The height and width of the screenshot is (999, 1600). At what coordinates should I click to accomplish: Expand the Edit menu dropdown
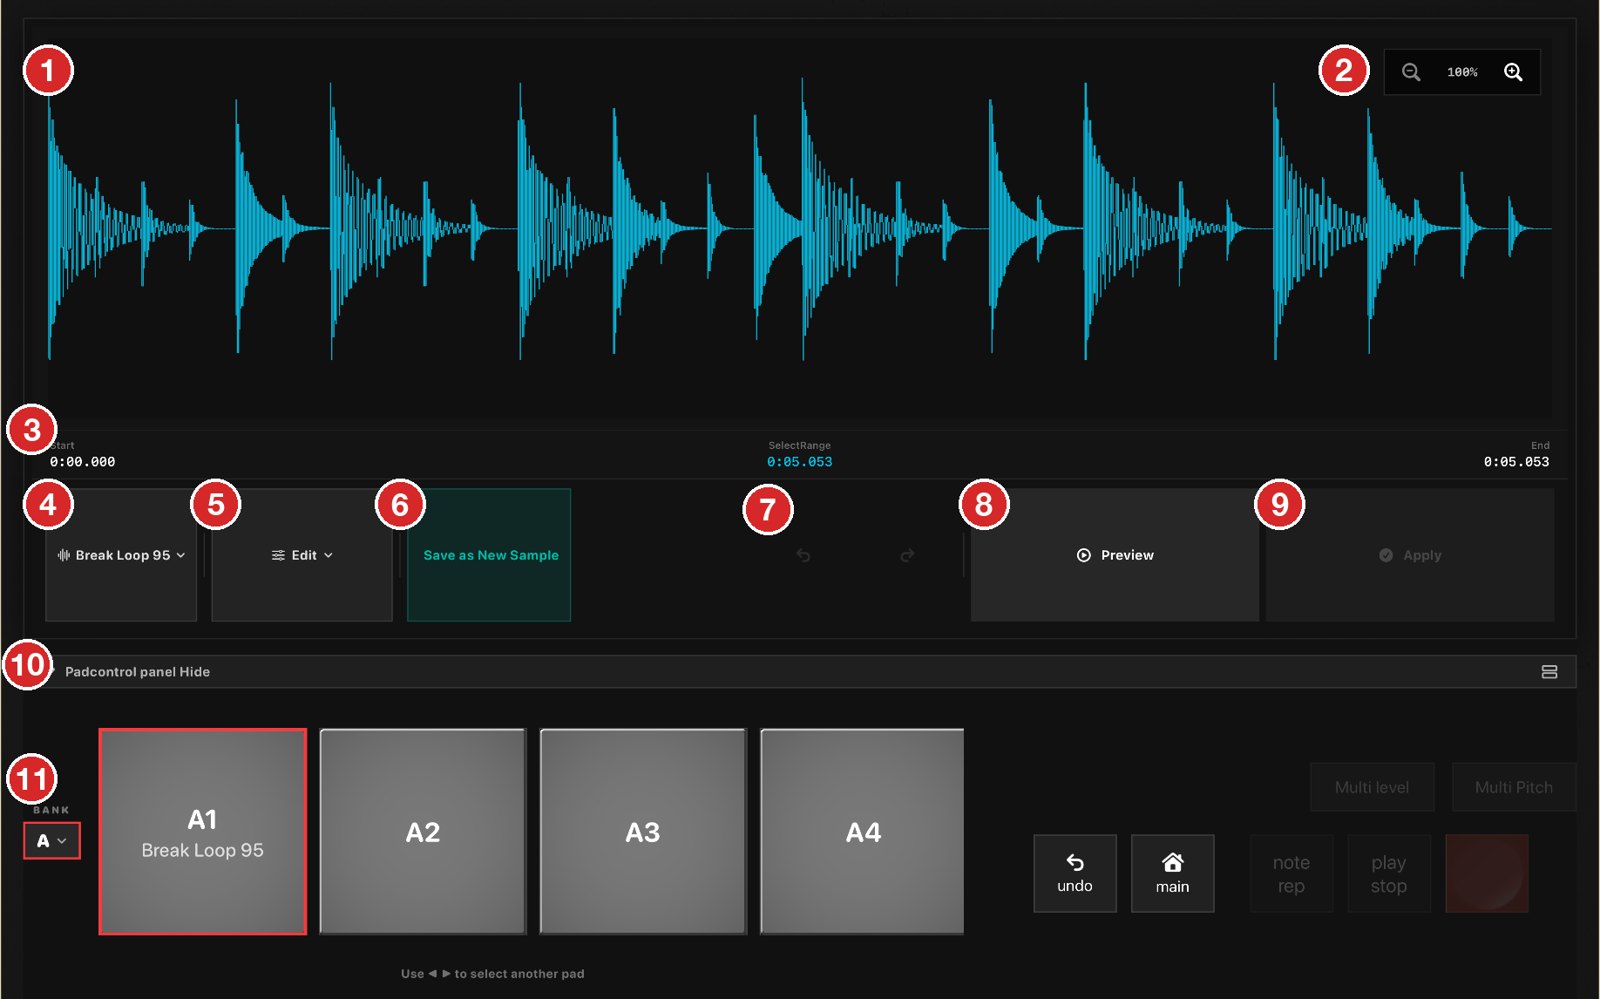302,555
